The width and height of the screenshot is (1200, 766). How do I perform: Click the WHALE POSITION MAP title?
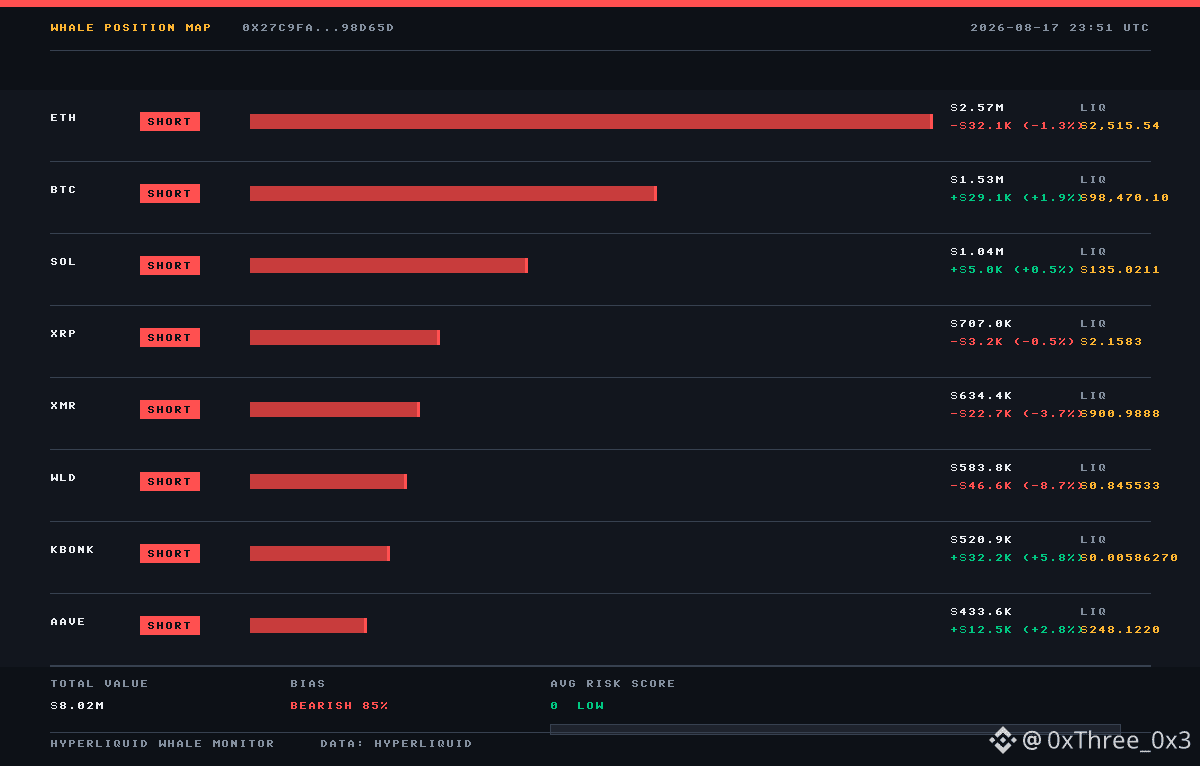tap(131, 28)
